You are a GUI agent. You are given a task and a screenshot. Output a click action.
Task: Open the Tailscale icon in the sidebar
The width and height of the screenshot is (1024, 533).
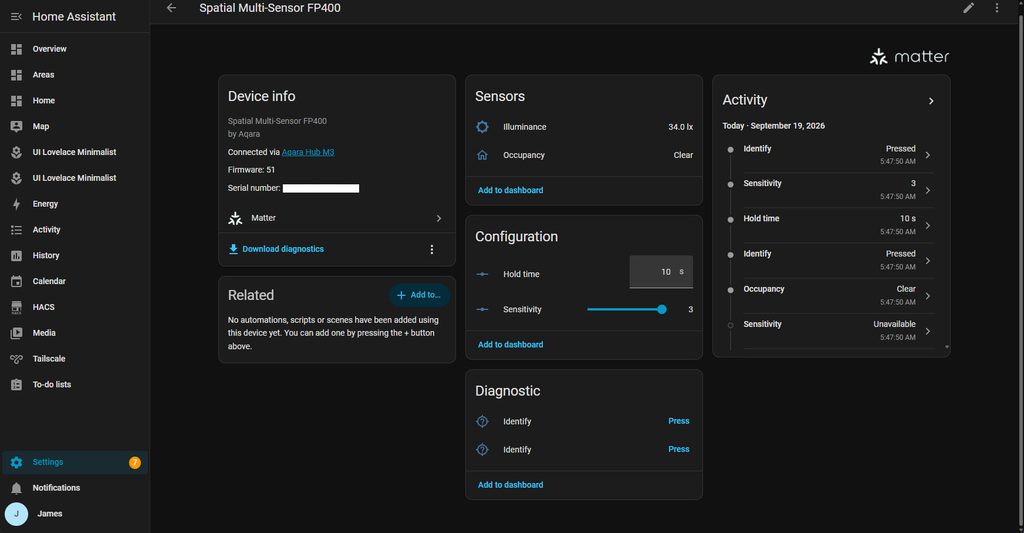click(x=16, y=359)
